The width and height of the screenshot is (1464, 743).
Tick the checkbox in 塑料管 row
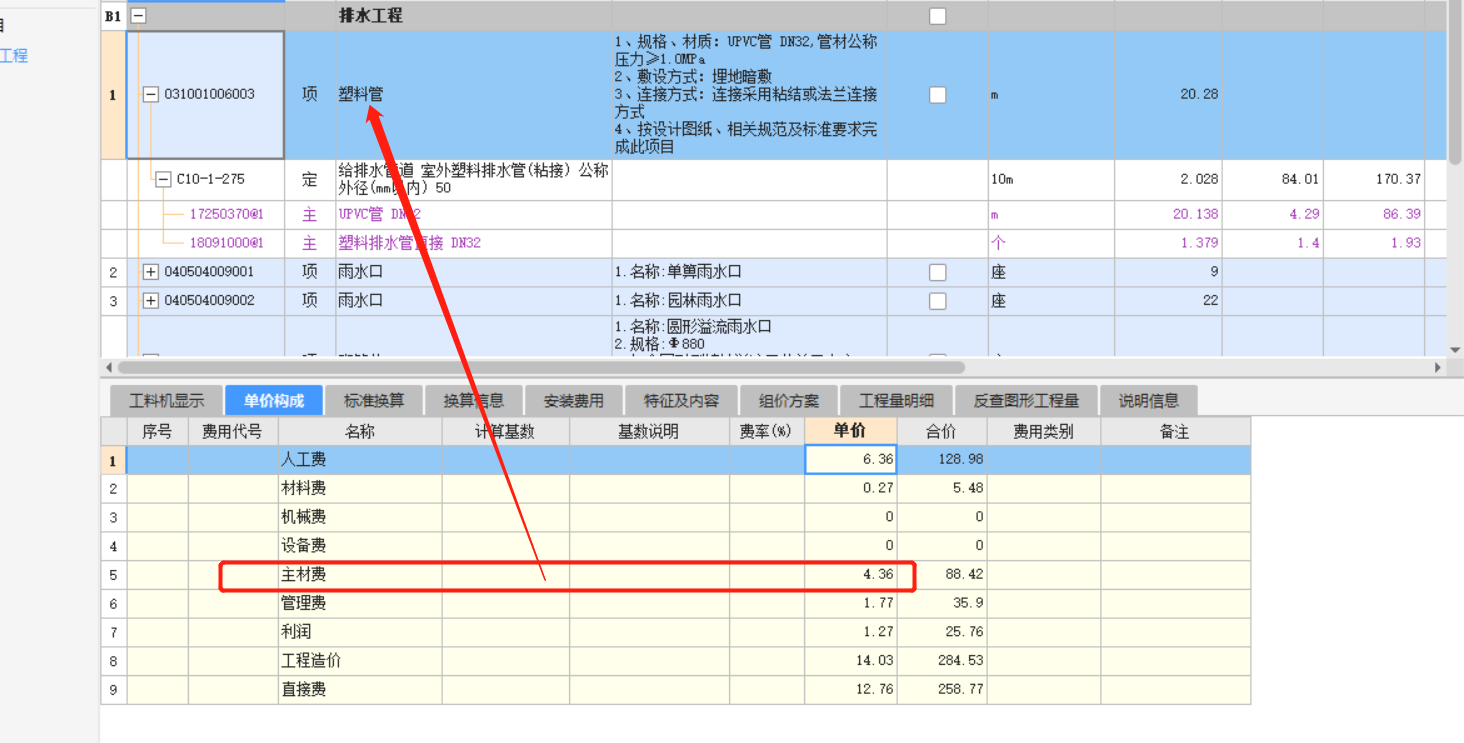pyautogui.click(x=937, y=95)
